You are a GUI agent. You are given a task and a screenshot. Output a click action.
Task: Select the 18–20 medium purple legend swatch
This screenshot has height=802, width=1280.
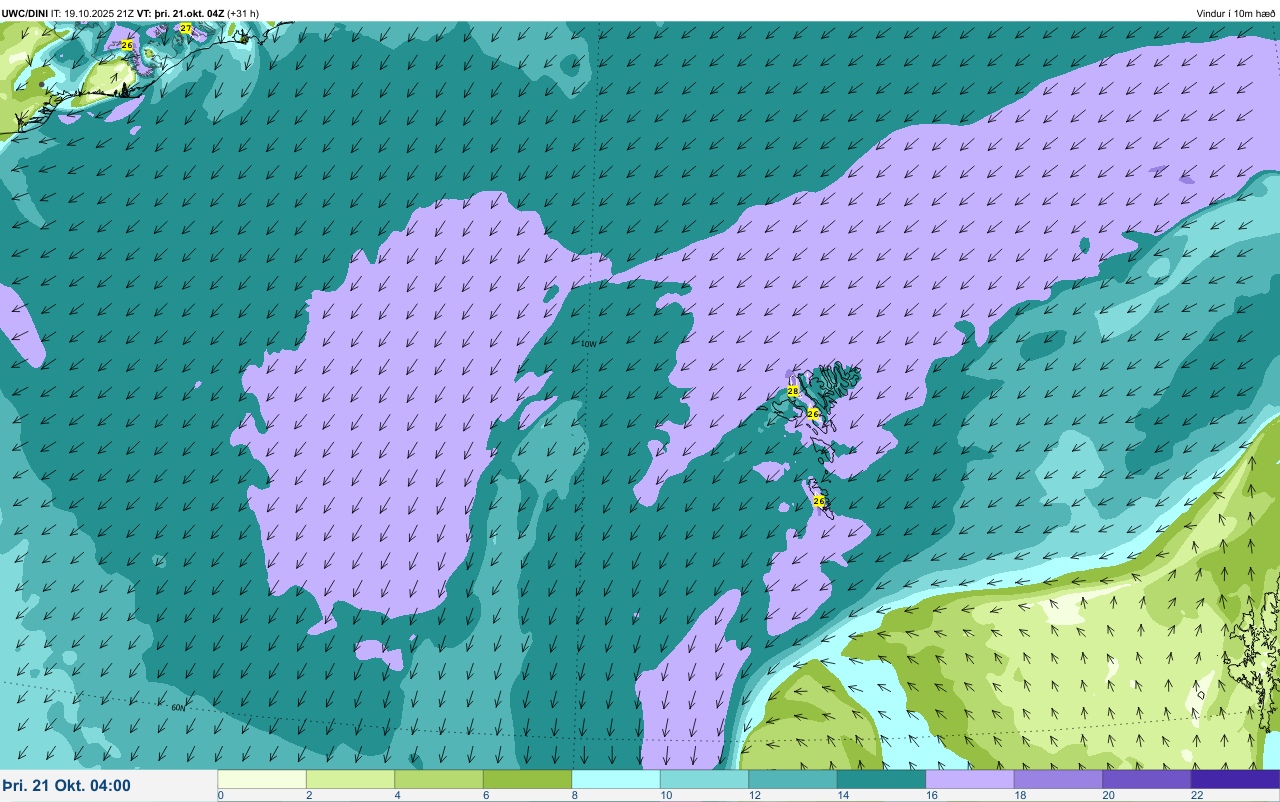(x=1058, y=779)
